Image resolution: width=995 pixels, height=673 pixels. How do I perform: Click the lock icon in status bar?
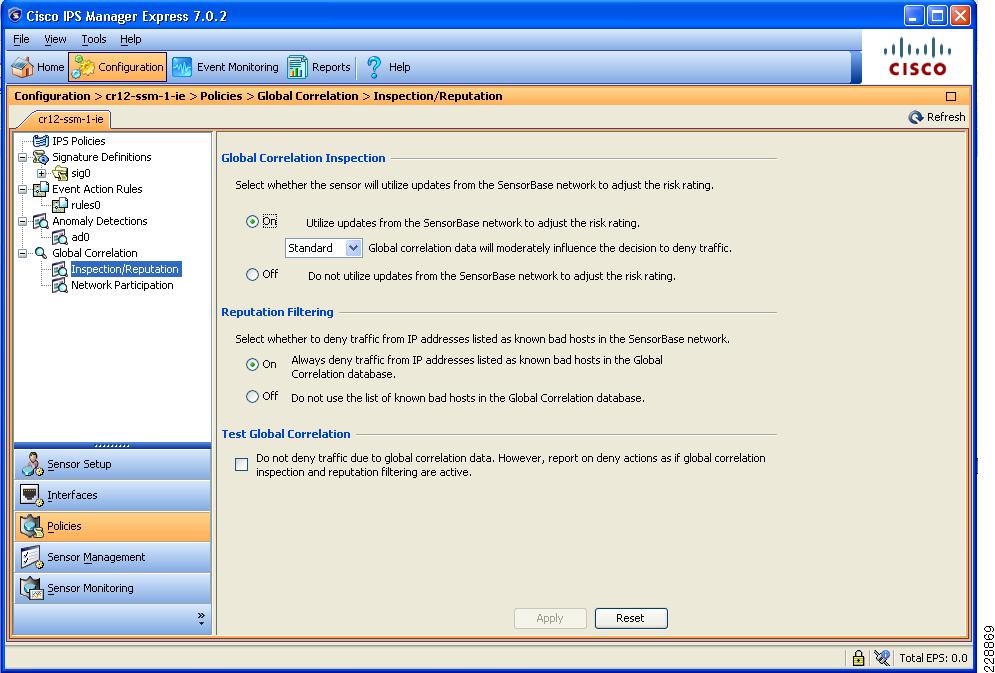point(858,658)
